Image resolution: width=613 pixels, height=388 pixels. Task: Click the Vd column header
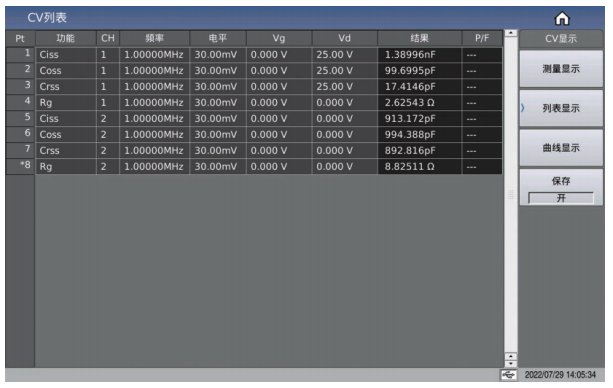coord(344,38)
